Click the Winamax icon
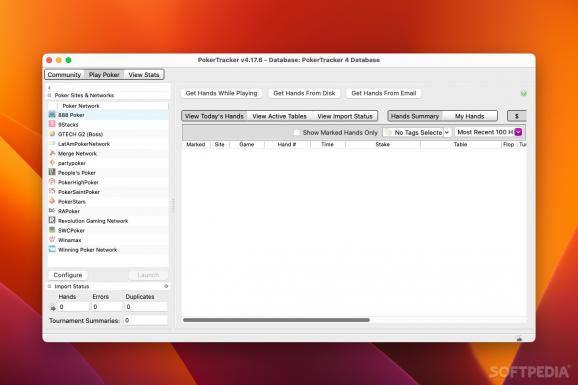Screen dimensions: 578x385 point(52,240)
